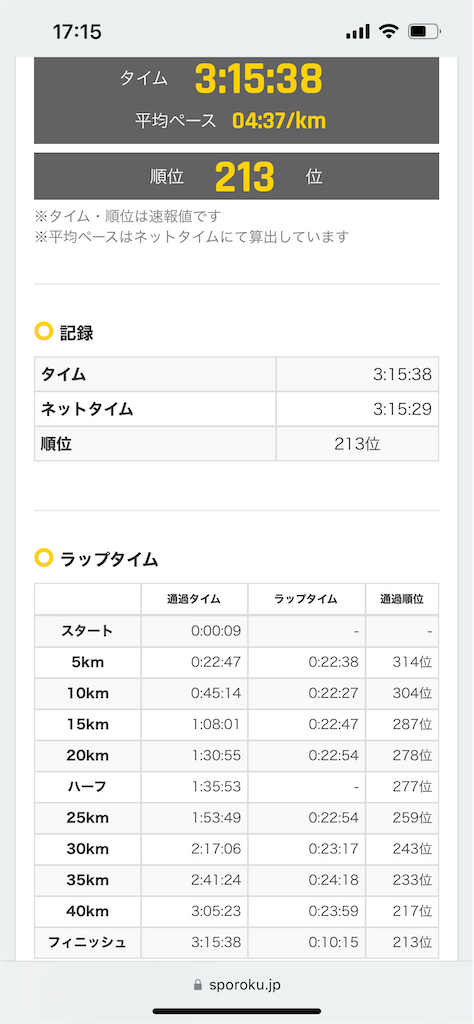This screenshot has width=474, height=1024.
Task: Tap the lock icon beside sporoku.jp
Action: (x=198, y=984)
